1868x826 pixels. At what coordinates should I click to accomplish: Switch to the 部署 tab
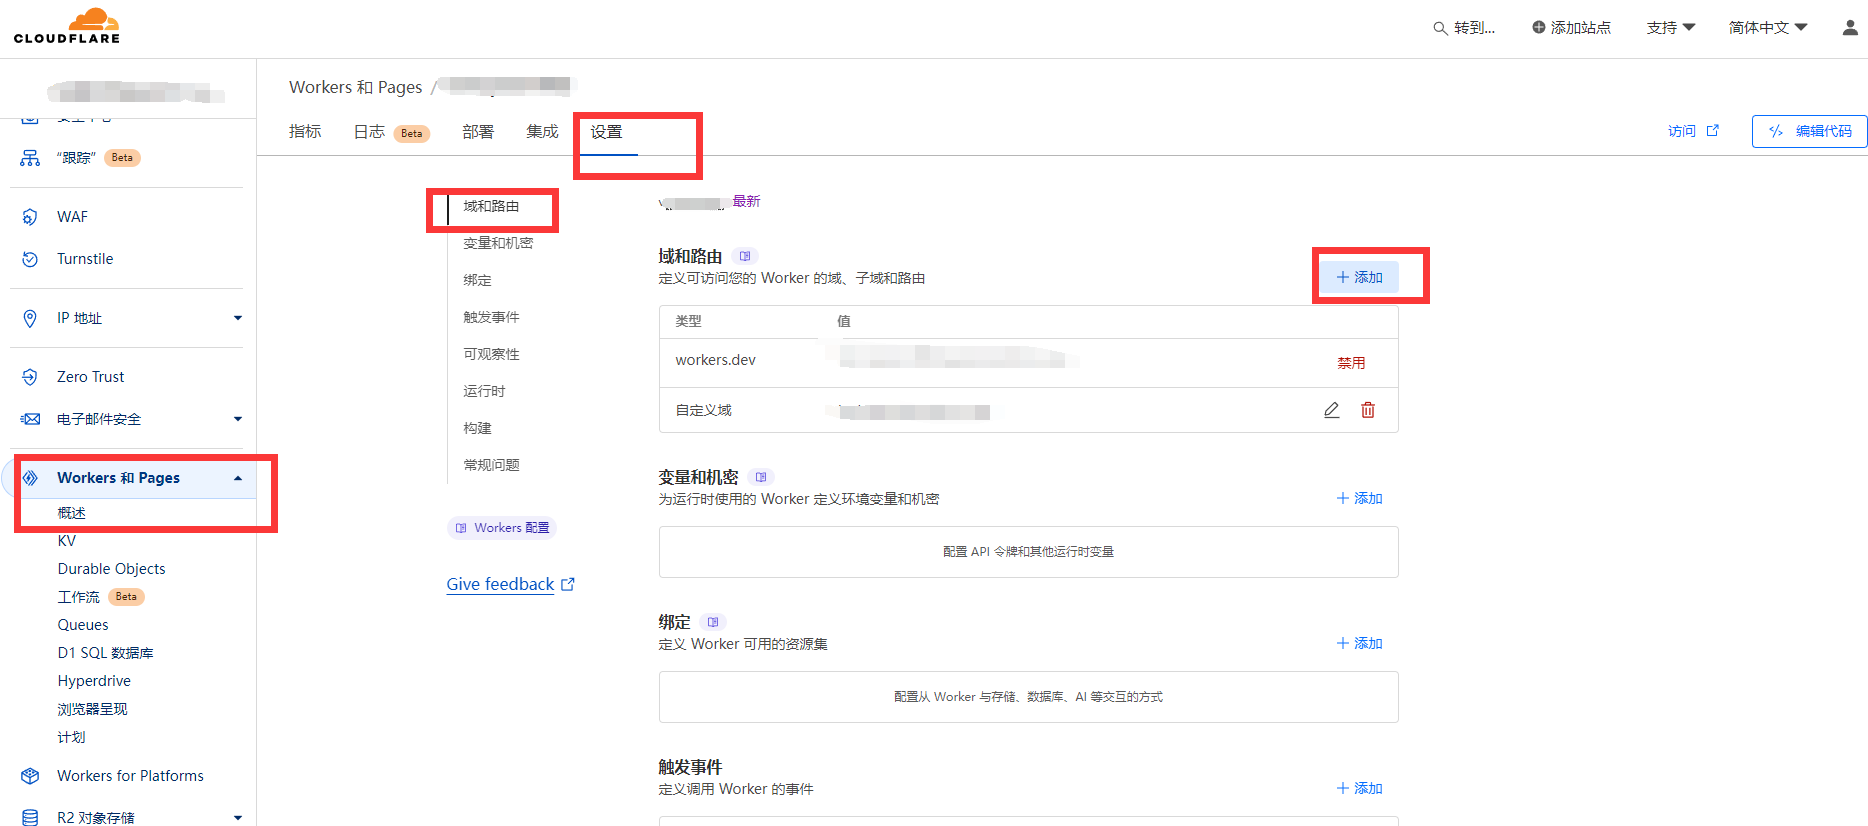478,131
